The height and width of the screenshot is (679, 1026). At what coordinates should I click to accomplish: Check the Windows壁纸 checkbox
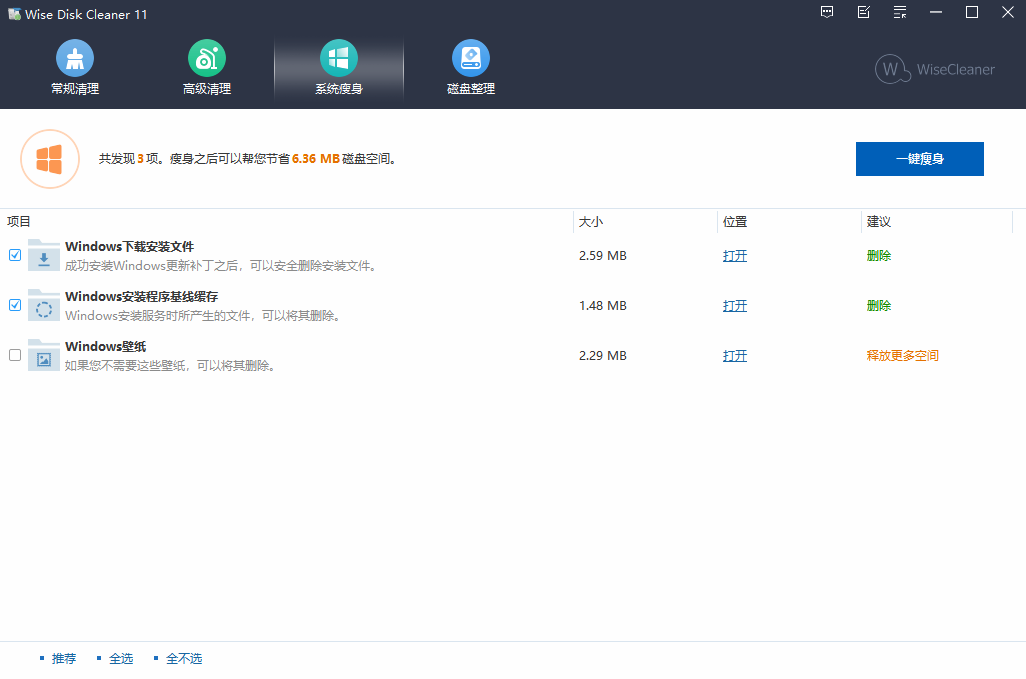[x=15, y=355]
